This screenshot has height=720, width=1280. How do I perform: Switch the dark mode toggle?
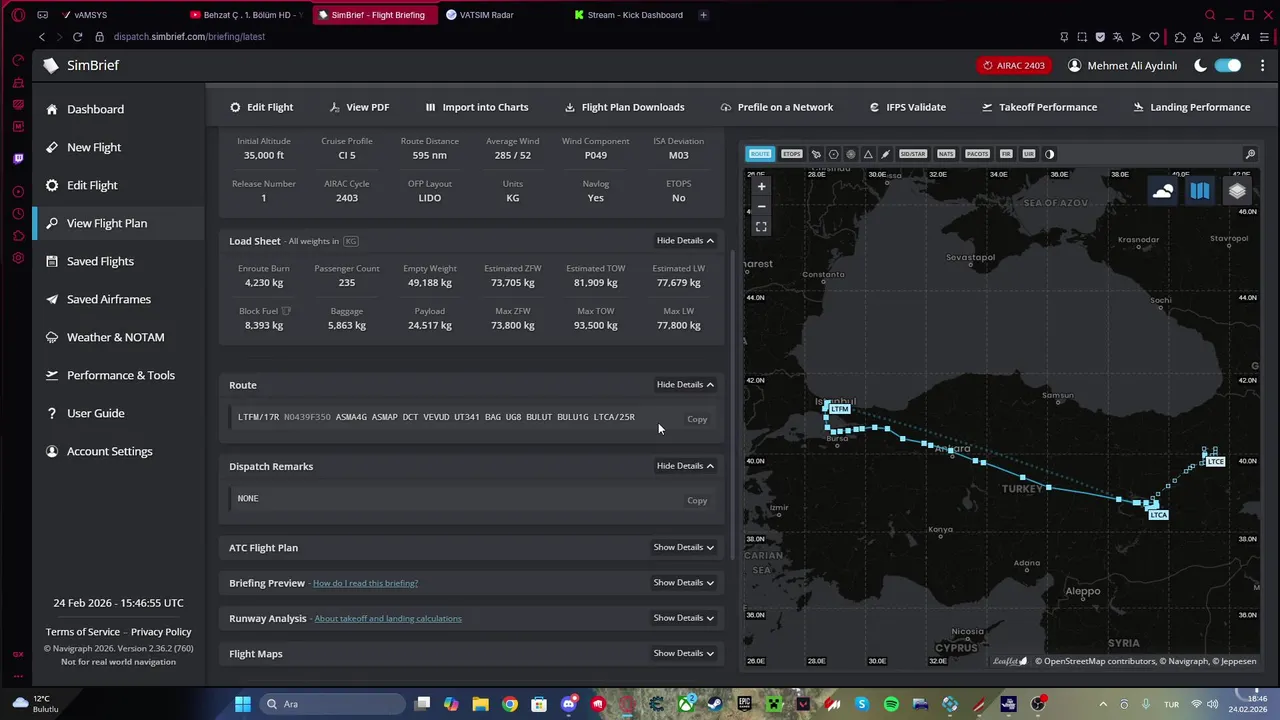point(1228,65)
